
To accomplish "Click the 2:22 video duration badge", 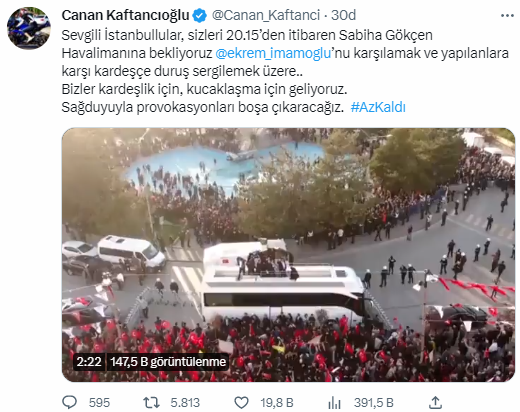I will (x=89, y=362).
